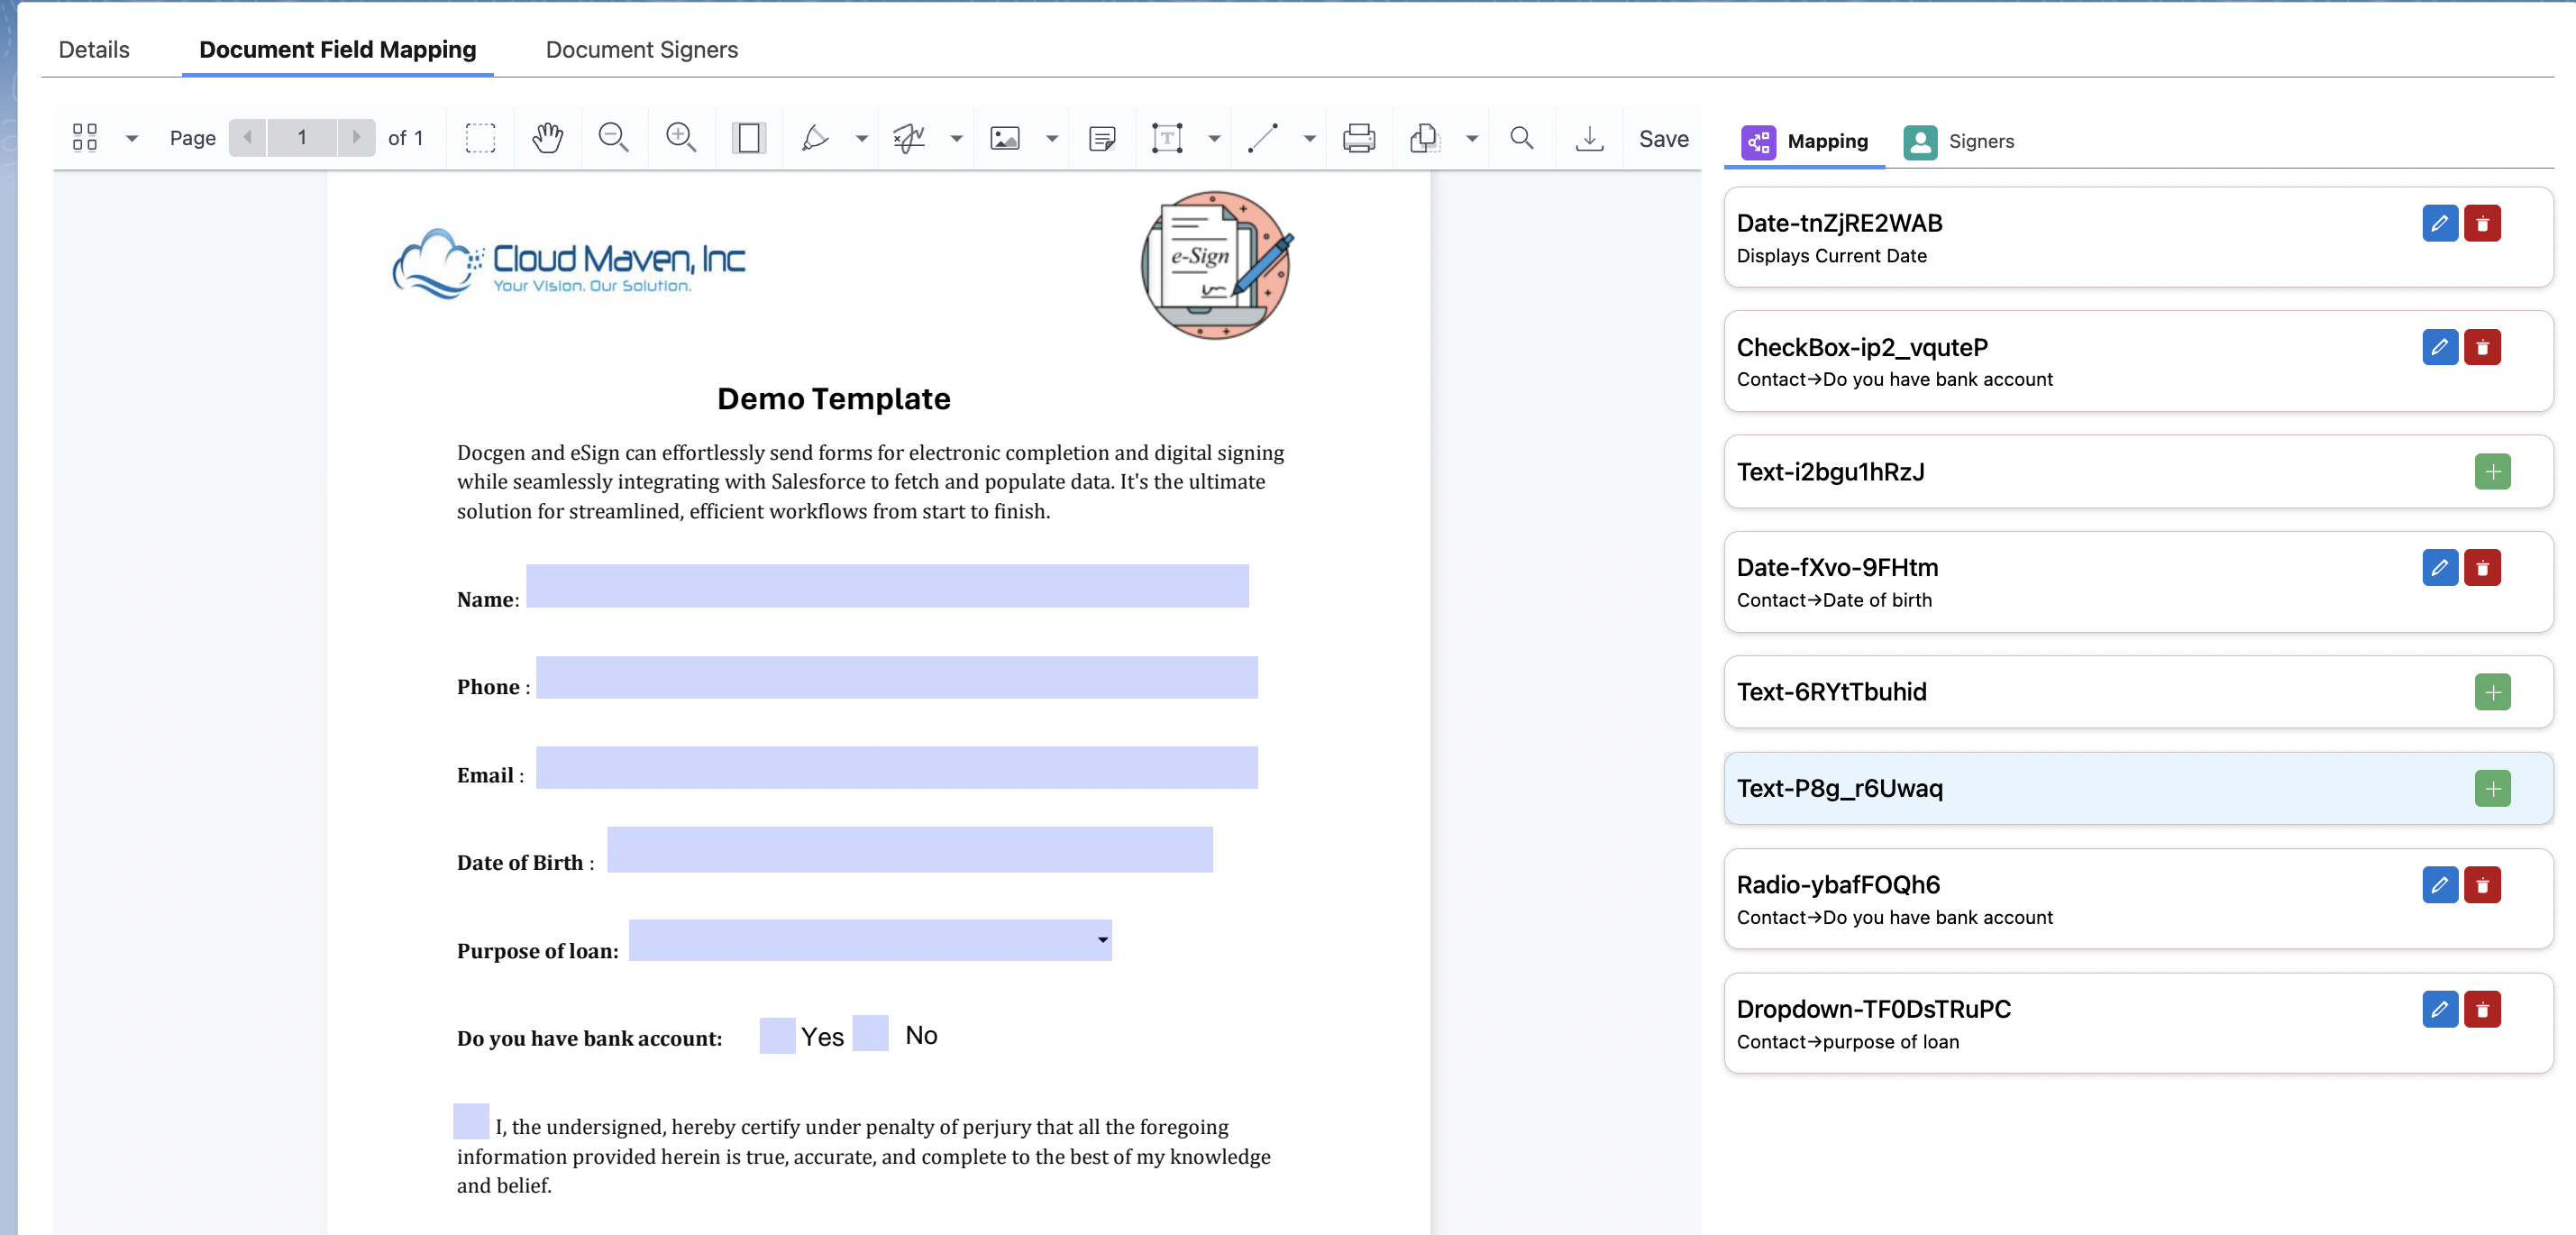
Task: Select the marquee selection tool
Action: click(x=480, y=138)
